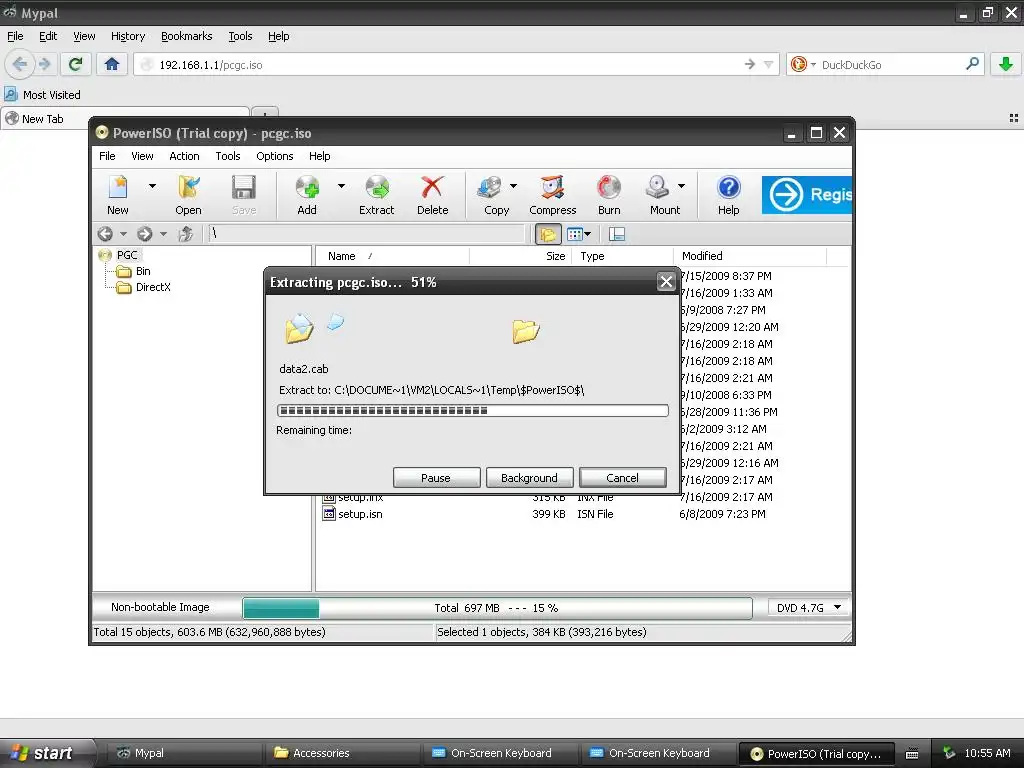The image size is (1024, 768).
Task: Click the Mypal browser back arrow
Action: point(20,64)
